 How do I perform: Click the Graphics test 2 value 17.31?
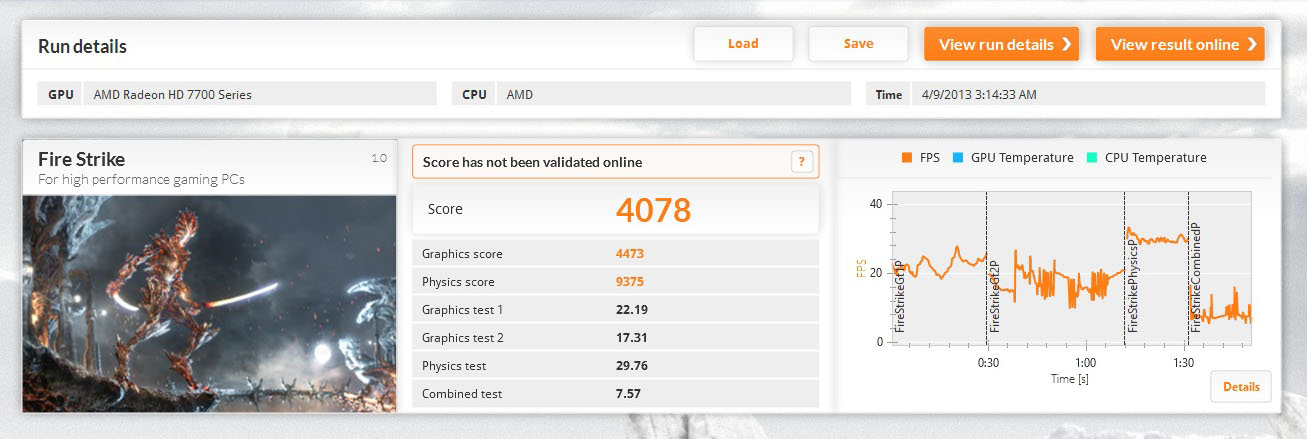pos(631,338)
